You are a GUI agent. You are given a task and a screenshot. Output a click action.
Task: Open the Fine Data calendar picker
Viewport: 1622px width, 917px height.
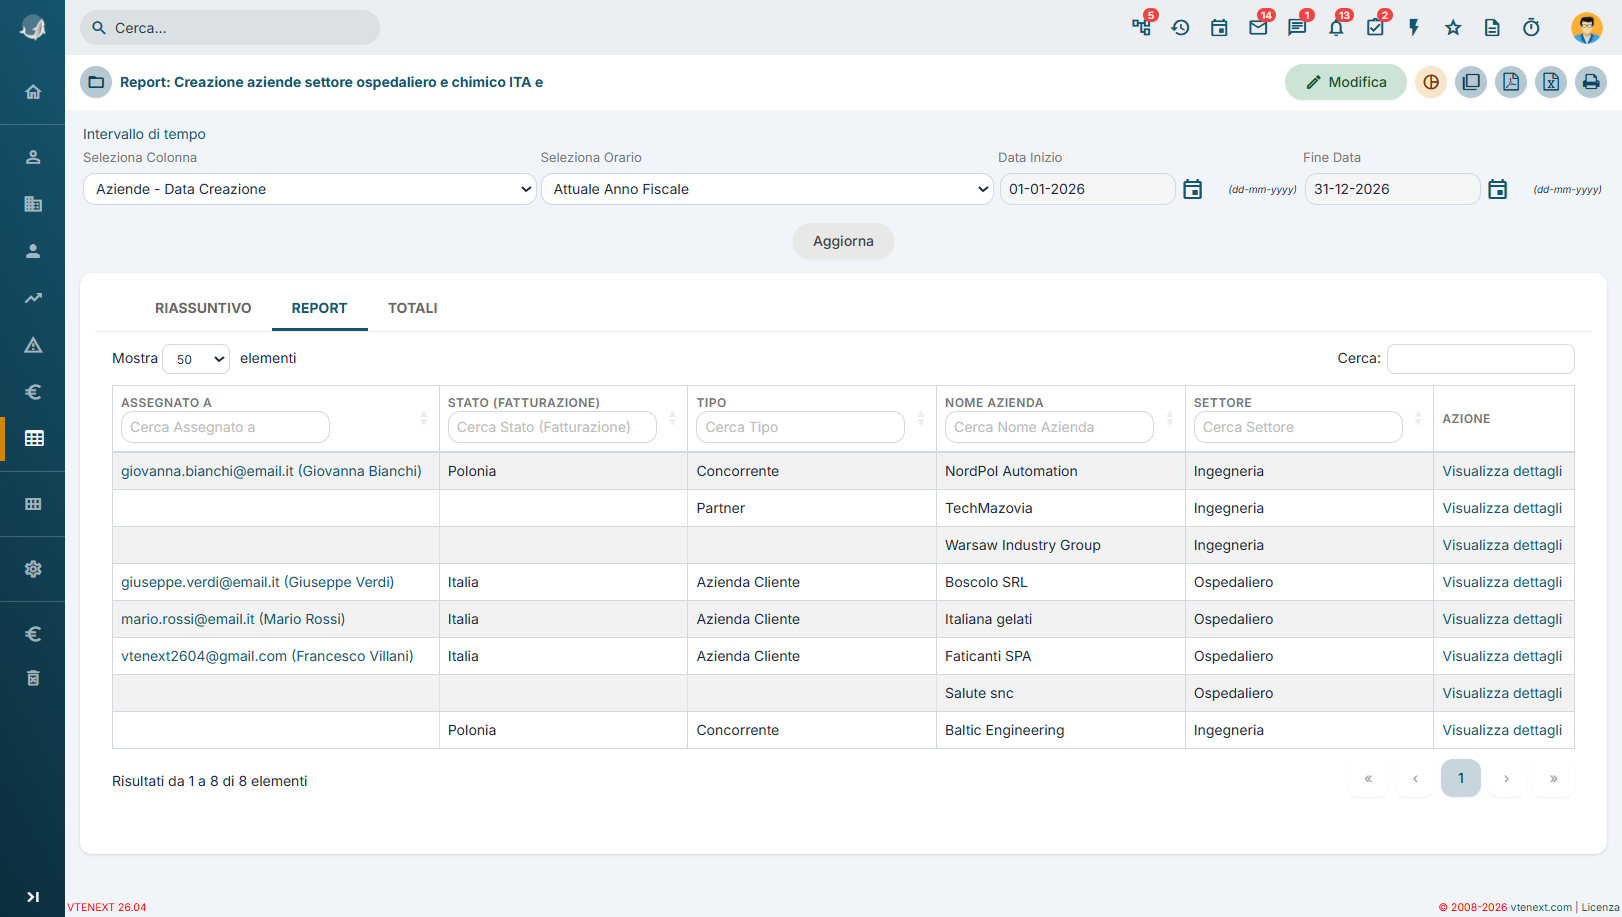coord(1497,189)
